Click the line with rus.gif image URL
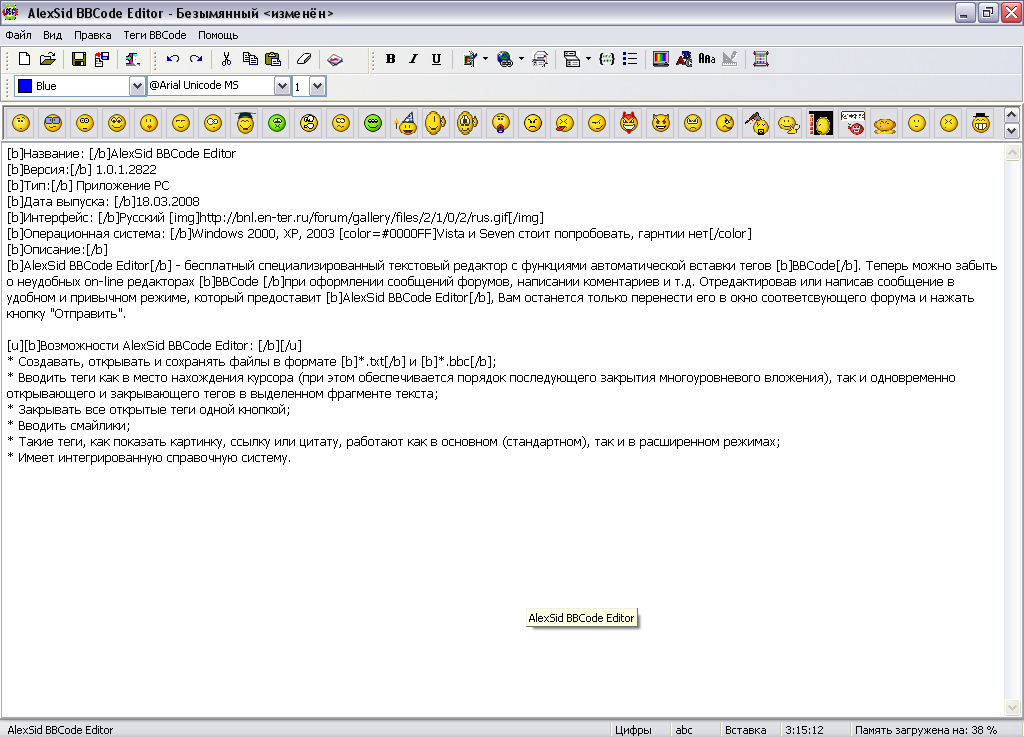Image resolution: width=1024 pixels, height=737 pixels. tap(275, 217)
